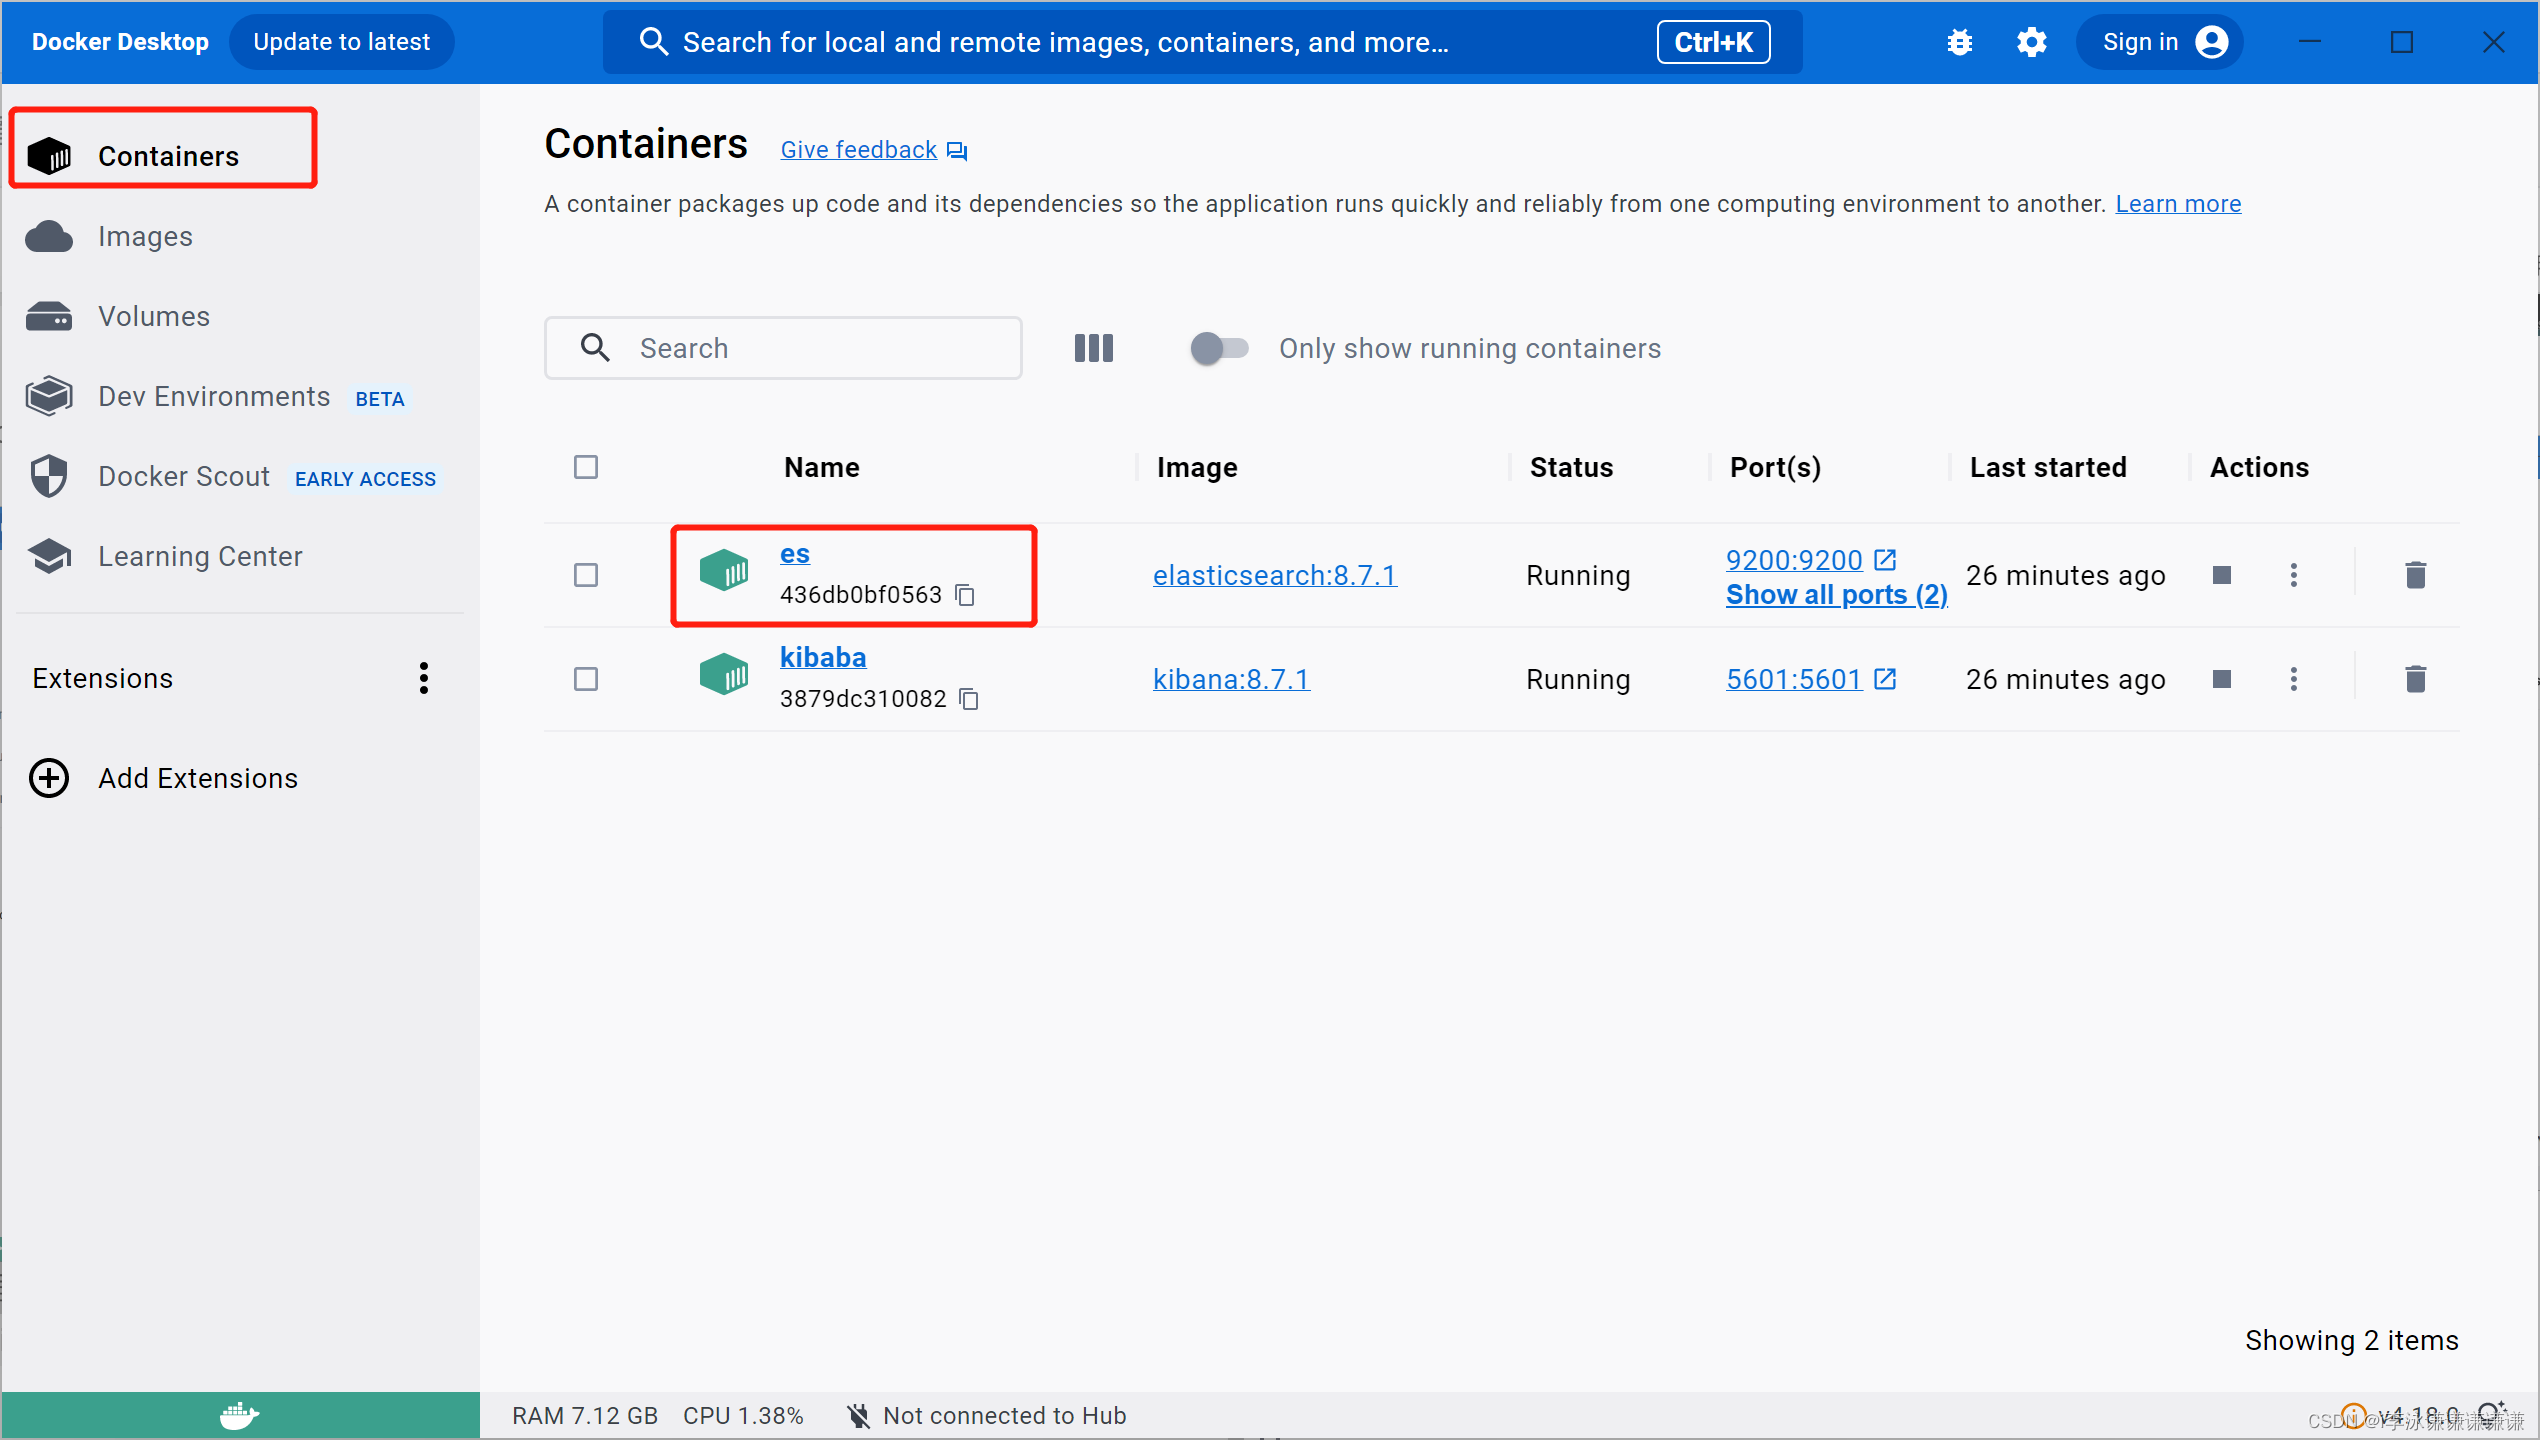The height and width of the screenshot is (1440, 2540).
Task: Stop the kibaba container
Action: [x=2222, y=679]
